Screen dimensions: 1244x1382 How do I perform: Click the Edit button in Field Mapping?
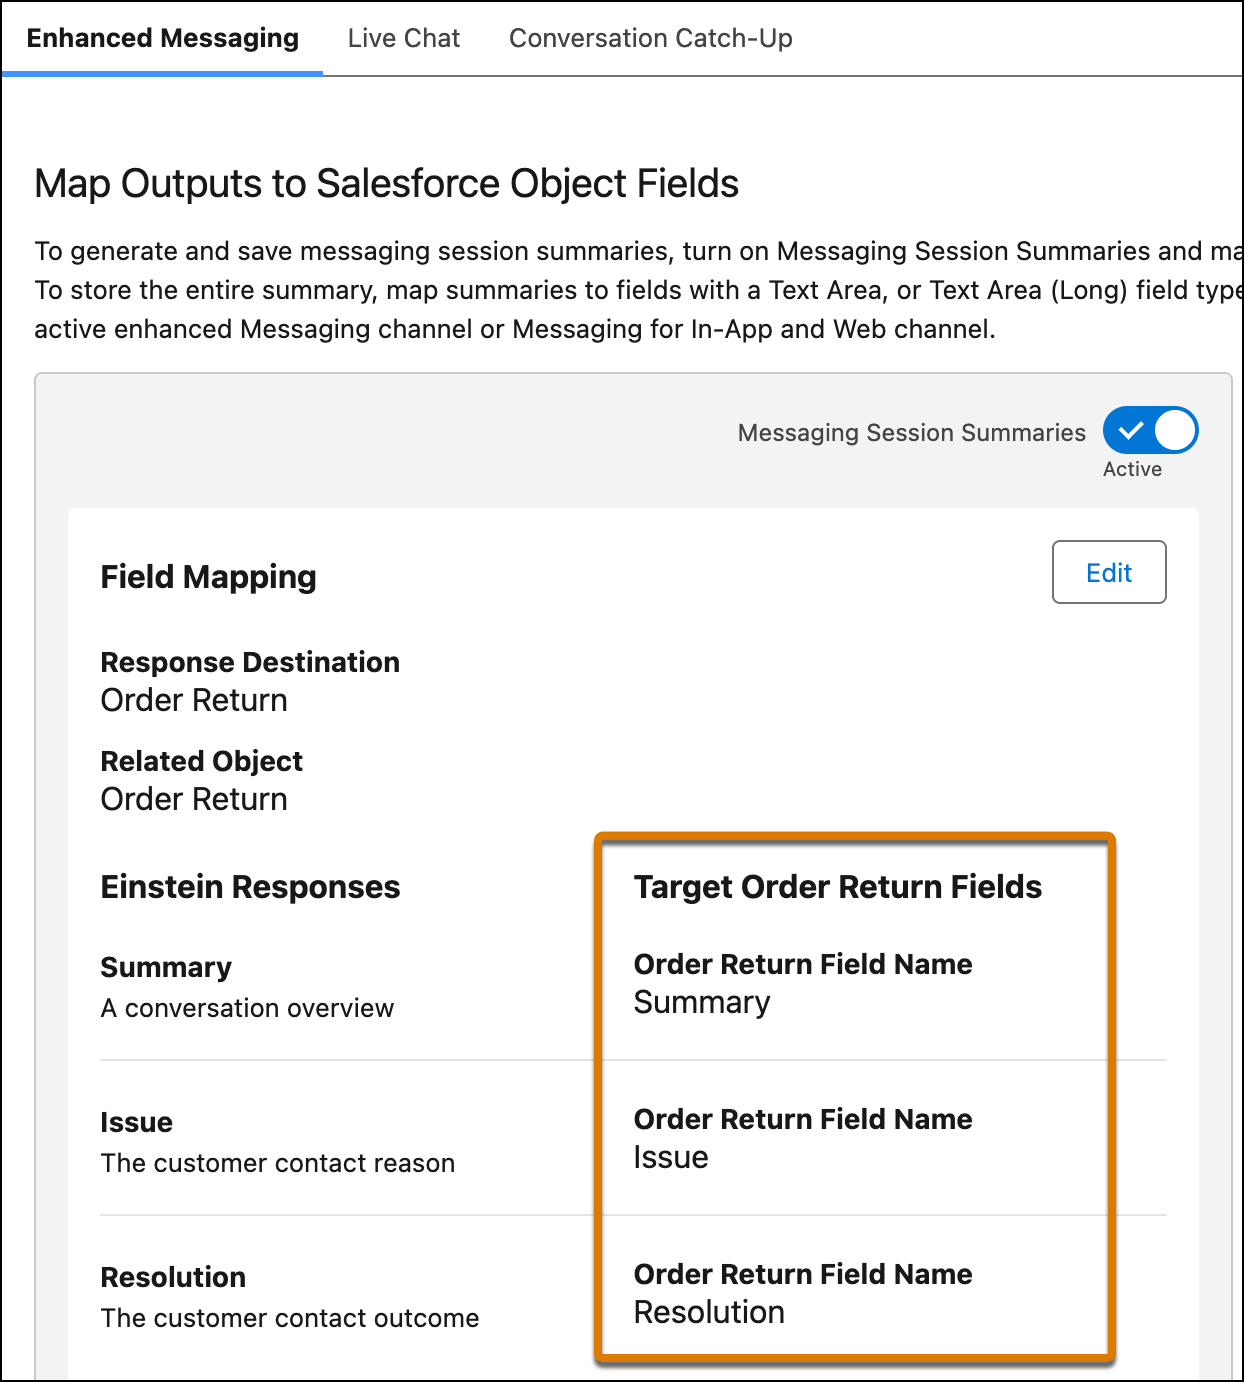(x=1108, y=572)
